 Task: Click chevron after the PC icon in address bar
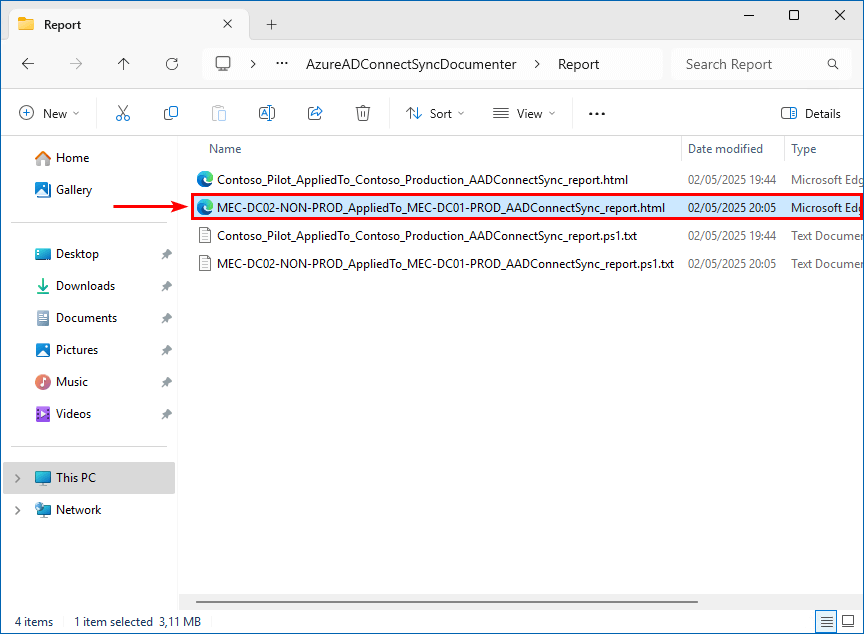pos(253,64)
